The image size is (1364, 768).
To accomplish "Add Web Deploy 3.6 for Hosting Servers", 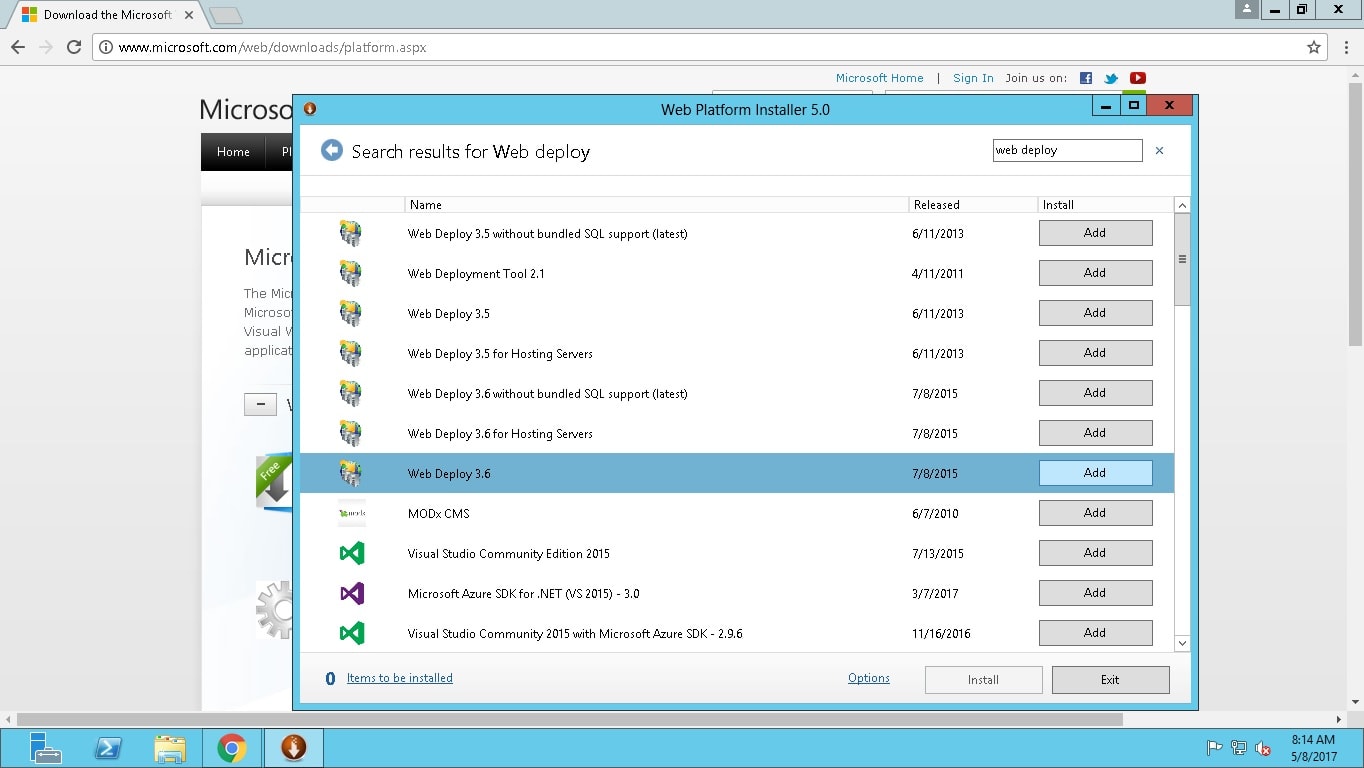I will pos(1095,433).
